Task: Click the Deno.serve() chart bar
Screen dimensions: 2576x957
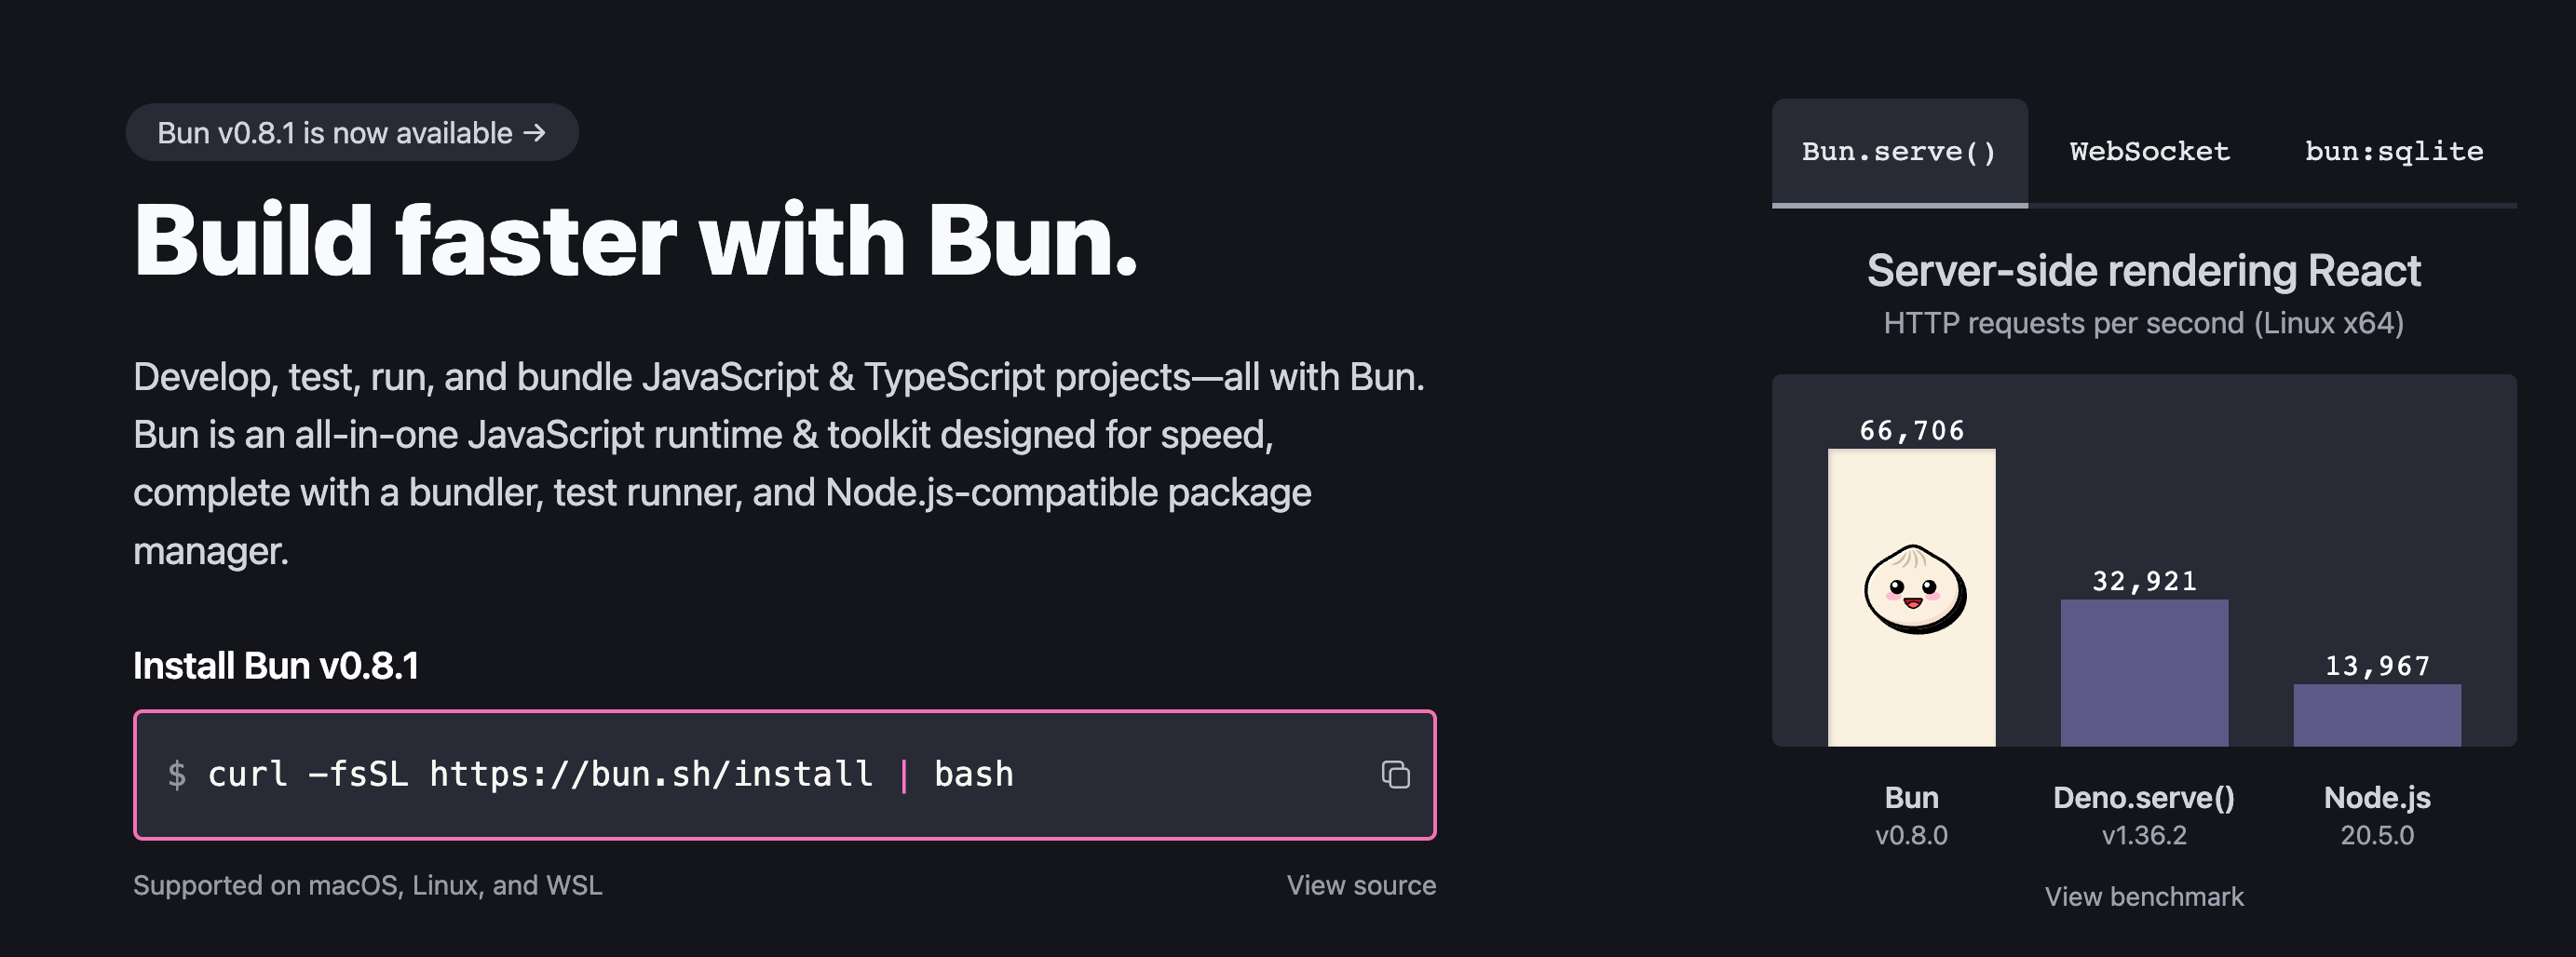Action: pyautogui.click(x=2144, y=673)
